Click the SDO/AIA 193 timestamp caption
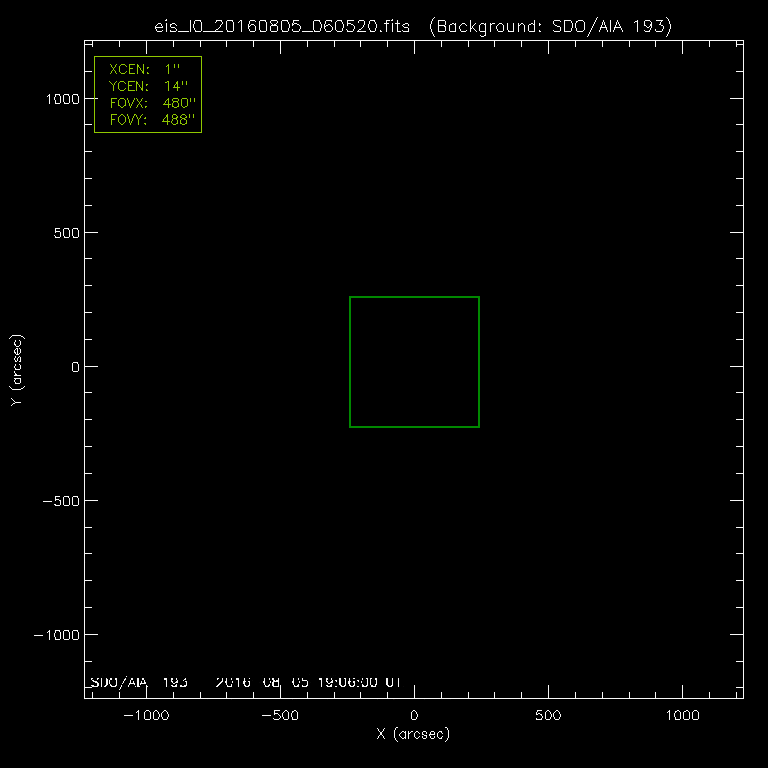768x768 pixels. (x=245, y=682)
